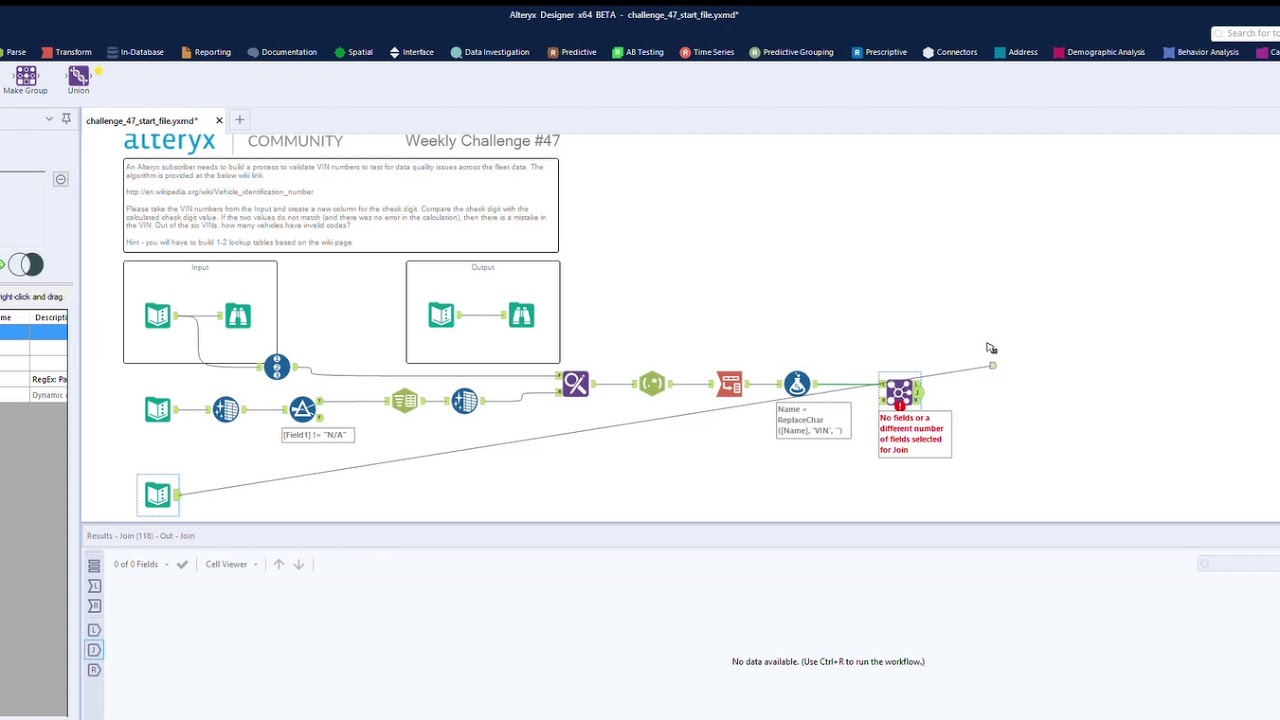
Task: Select the Union tool icon
Action: [78, 76]
